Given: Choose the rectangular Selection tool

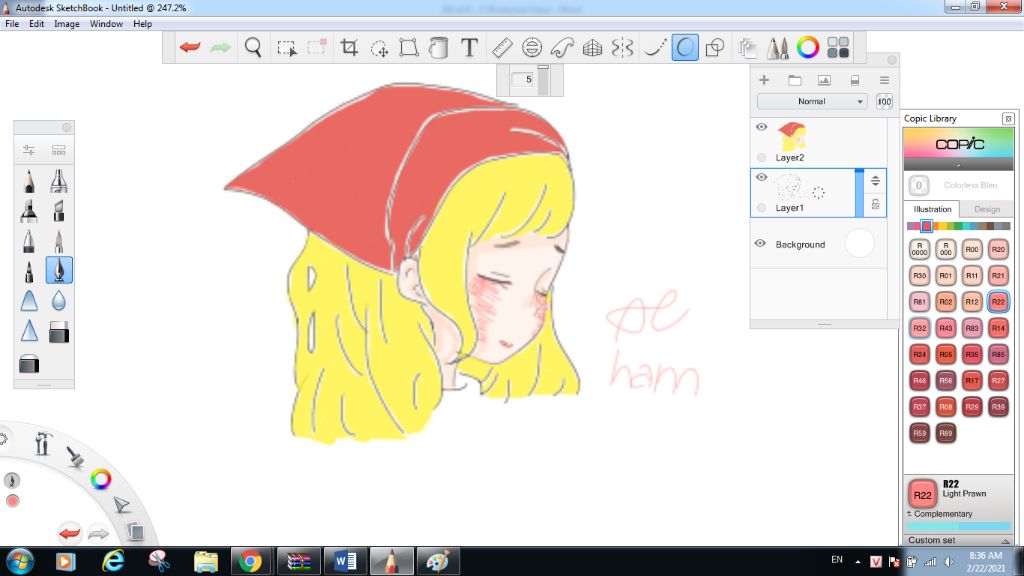Looking at the screenshot, I should coord(286,48).
